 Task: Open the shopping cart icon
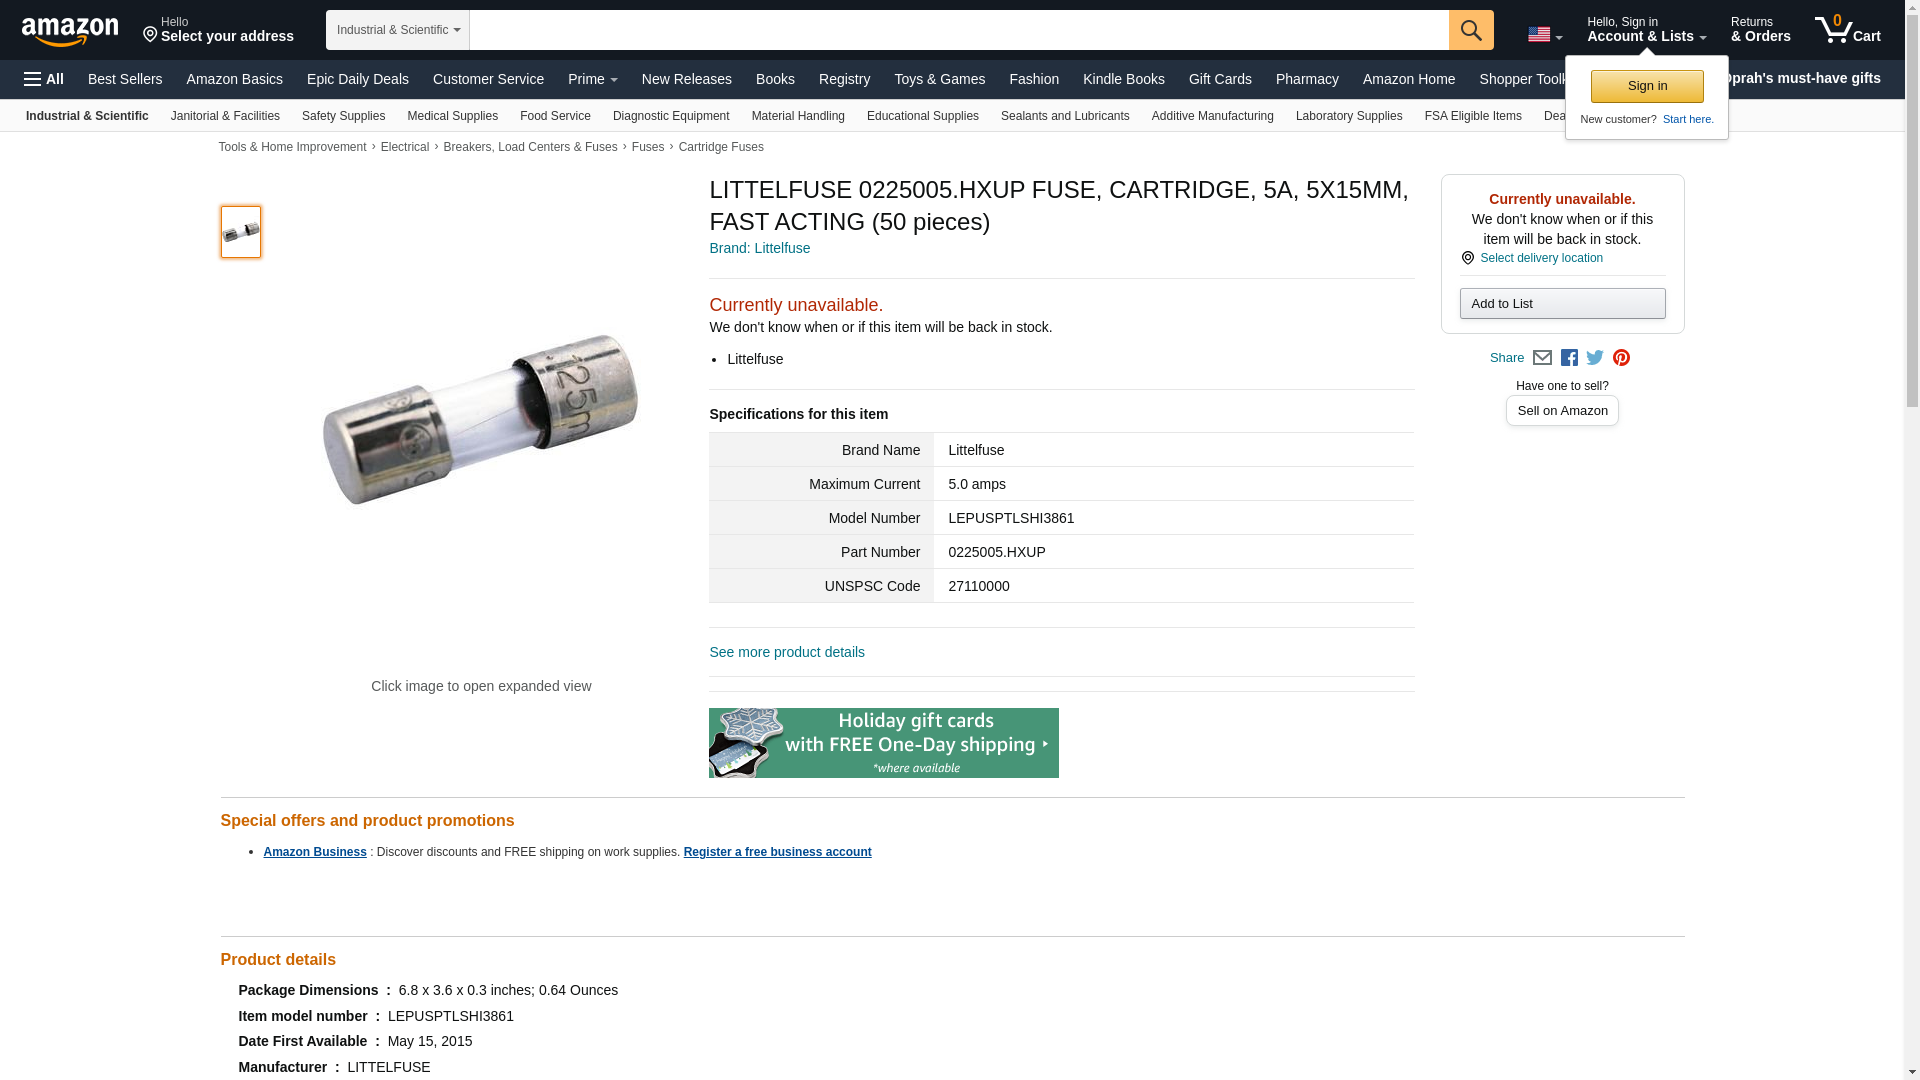click(1848, 30)
